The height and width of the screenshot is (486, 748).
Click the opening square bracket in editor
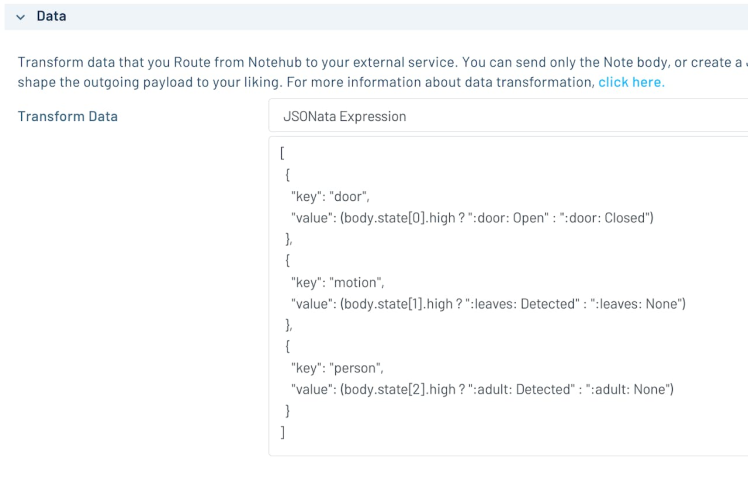(283, 153)
